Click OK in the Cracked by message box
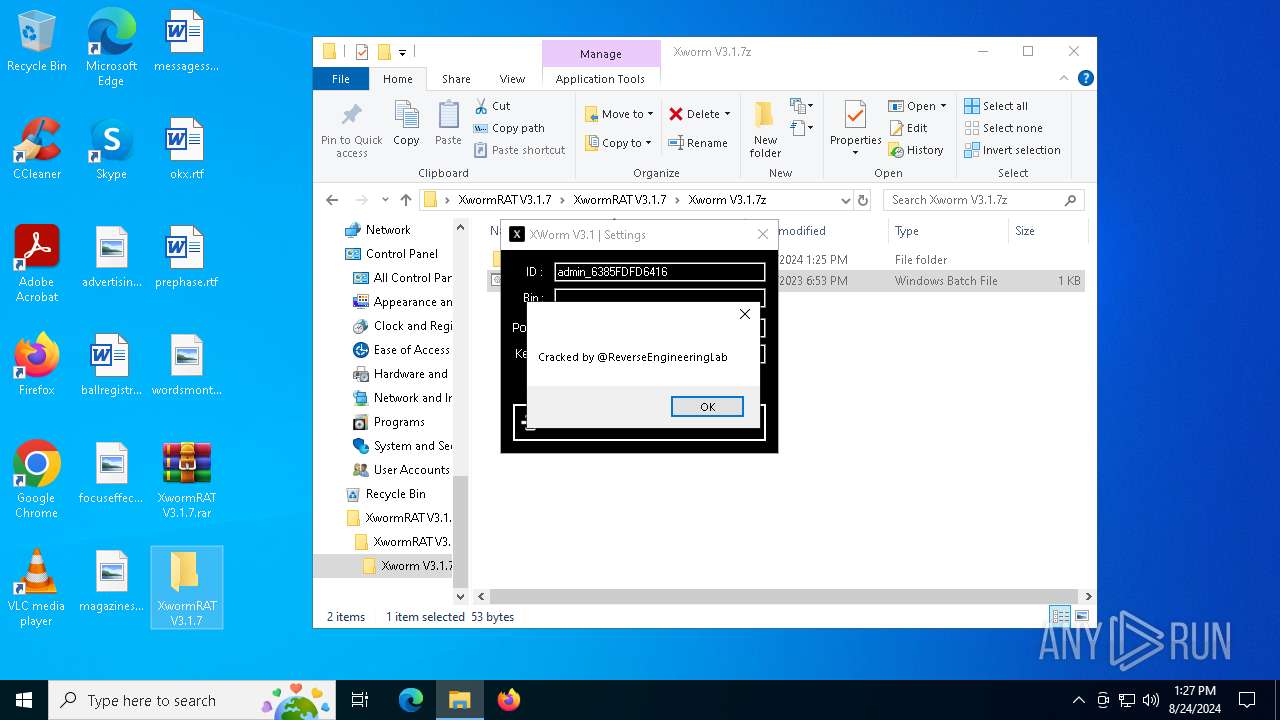 coord(707,406)
